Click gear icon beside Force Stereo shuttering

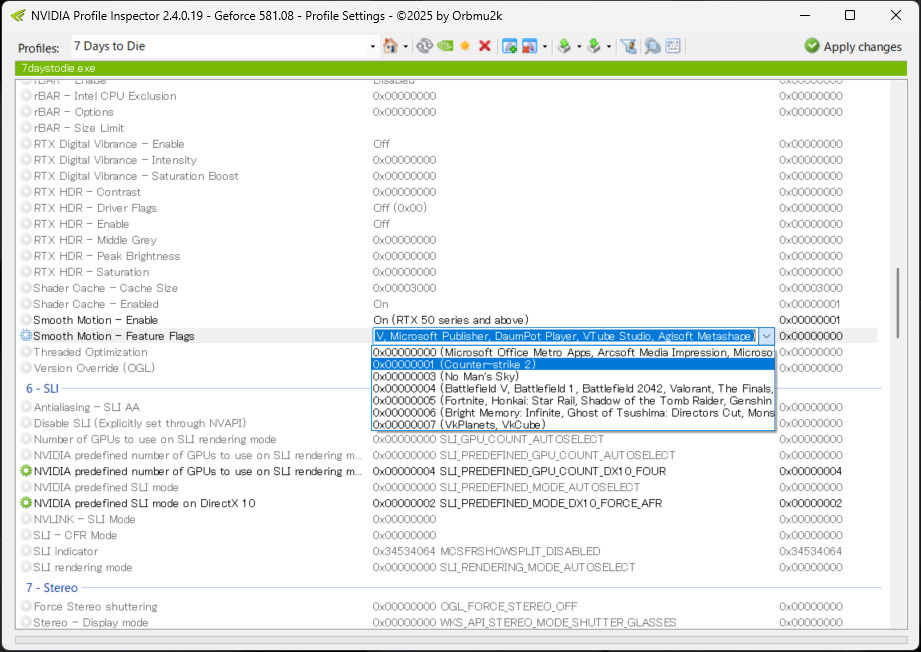pyautogui.click(x=26, y=606)
